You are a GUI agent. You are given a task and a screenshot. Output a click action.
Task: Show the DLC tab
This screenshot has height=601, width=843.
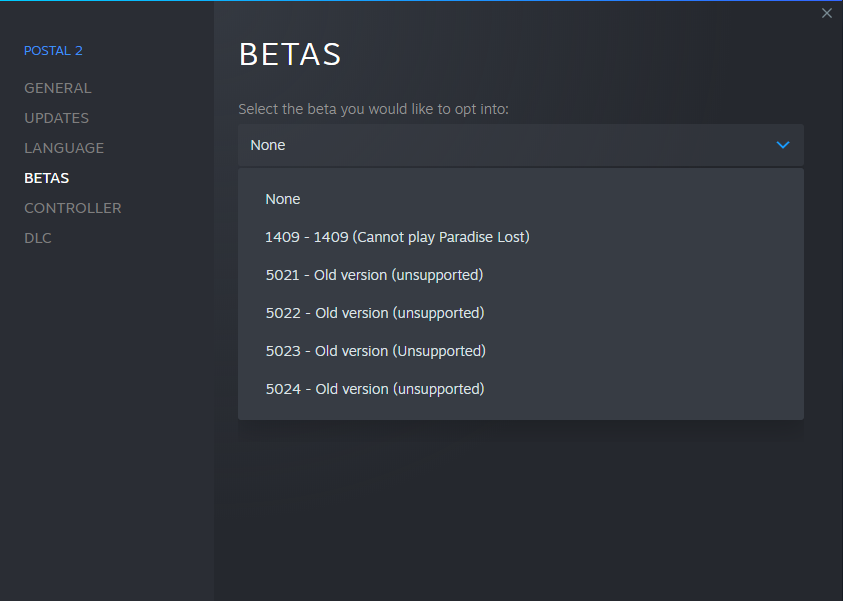[x=38, y=238]
